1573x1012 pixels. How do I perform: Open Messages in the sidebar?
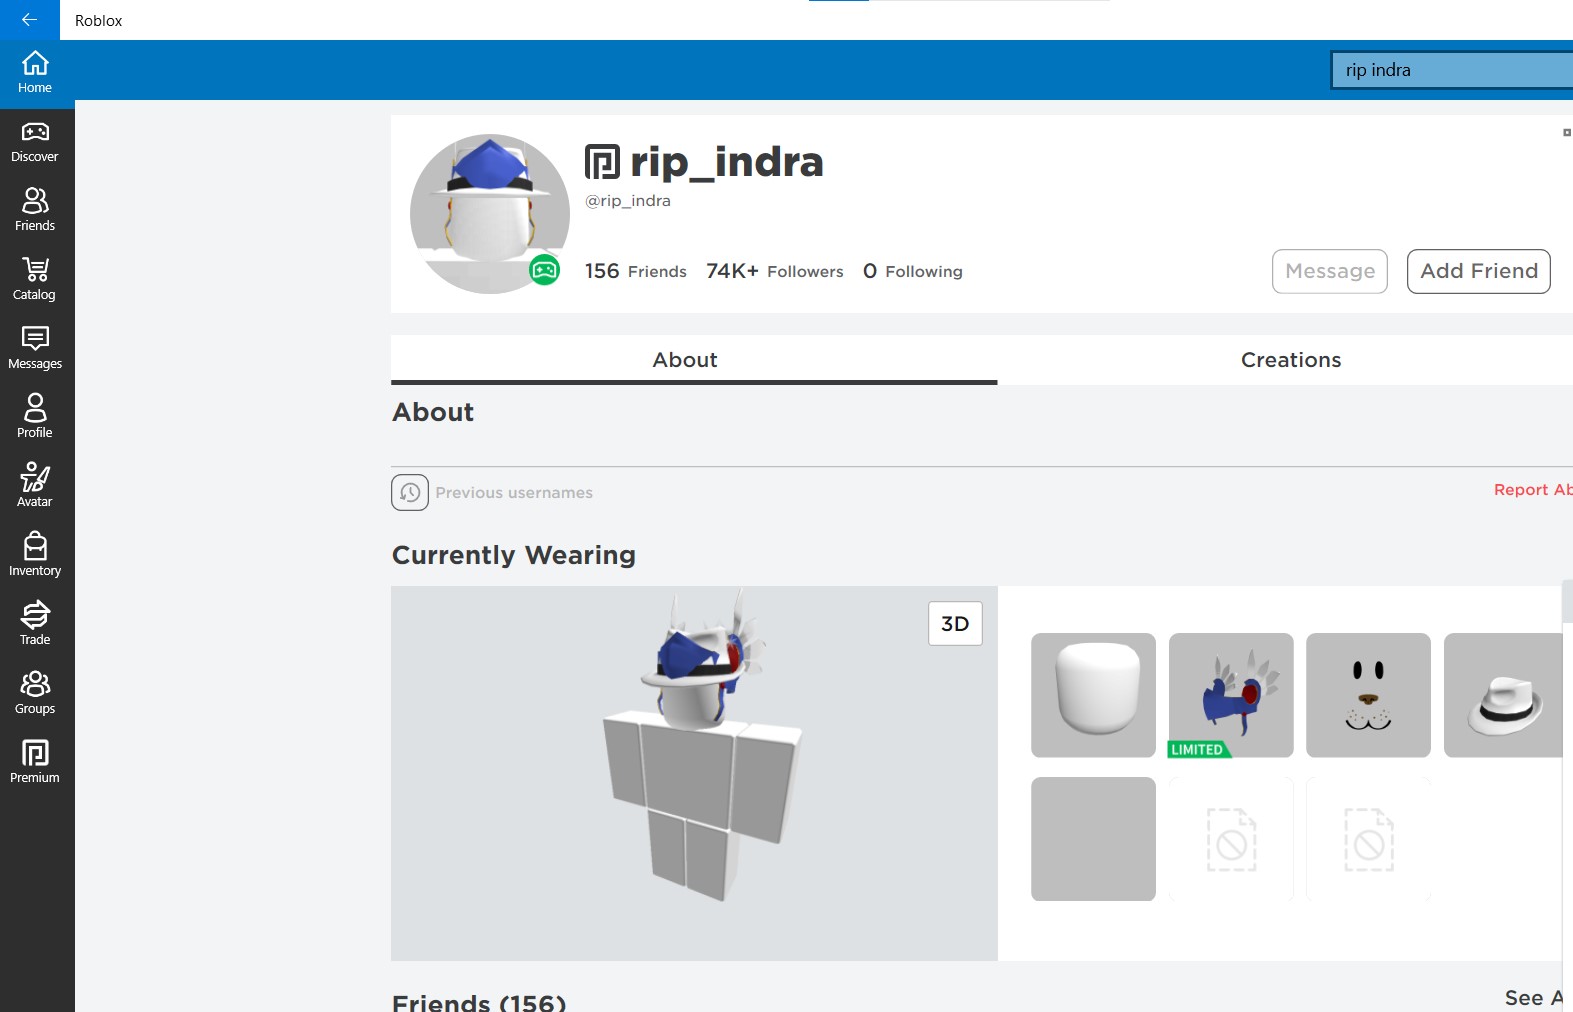[x=35, y=348]
